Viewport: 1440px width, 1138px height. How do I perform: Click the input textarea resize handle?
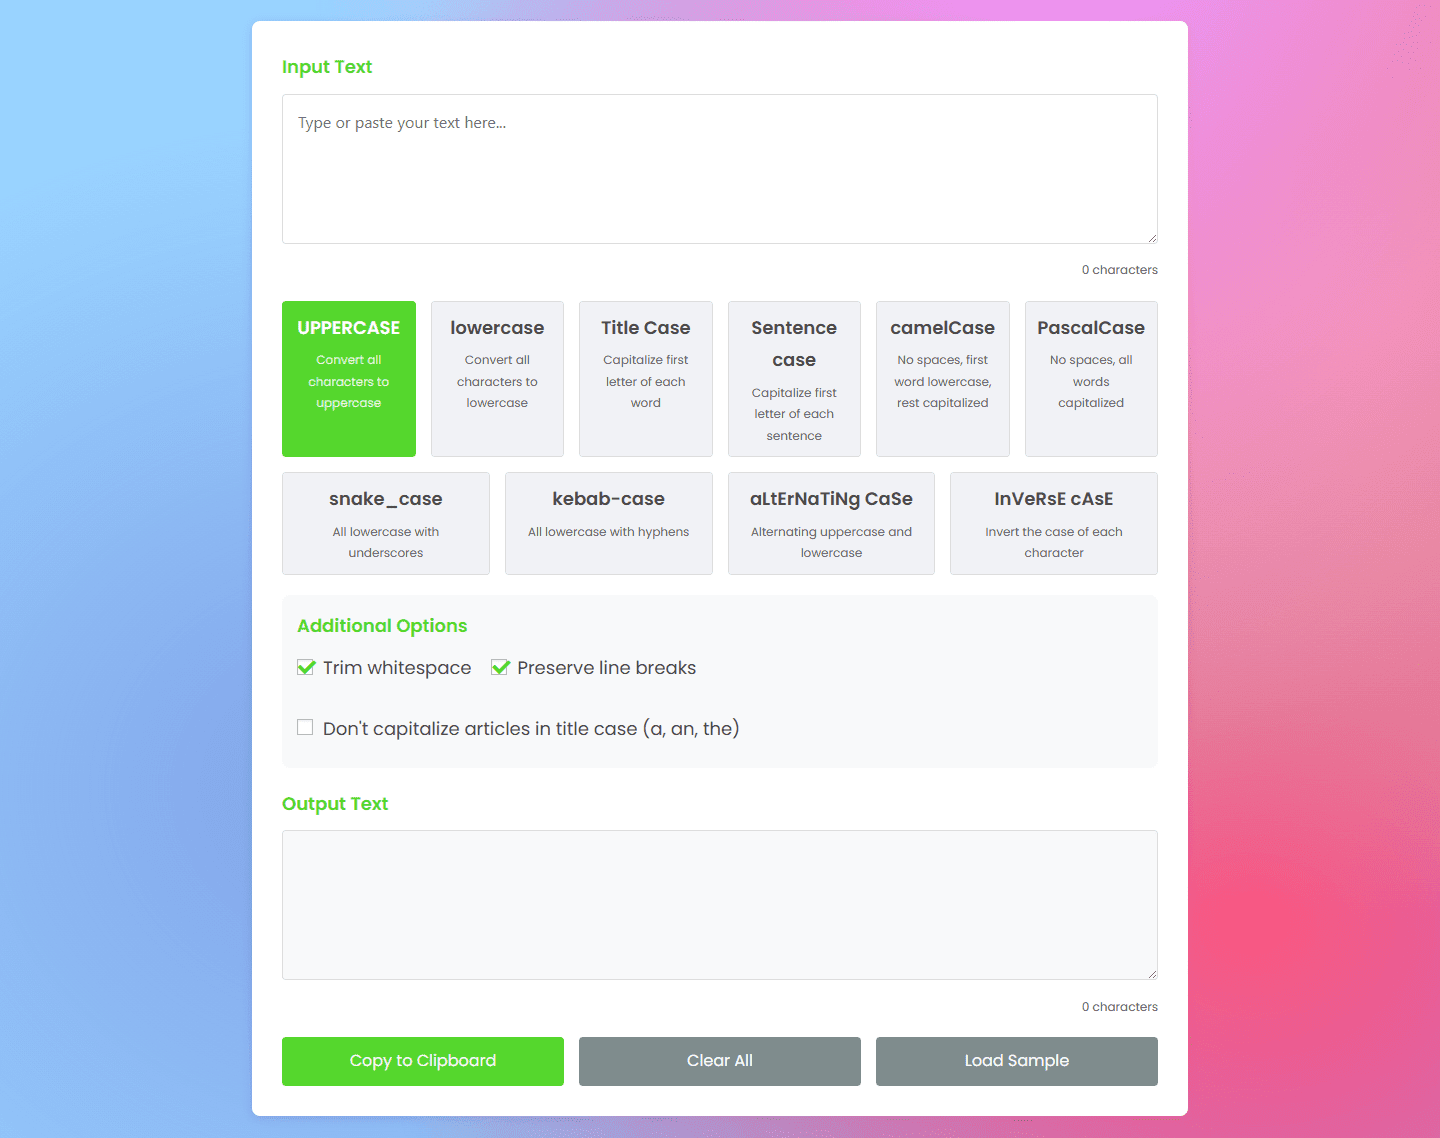[1152, 237]
